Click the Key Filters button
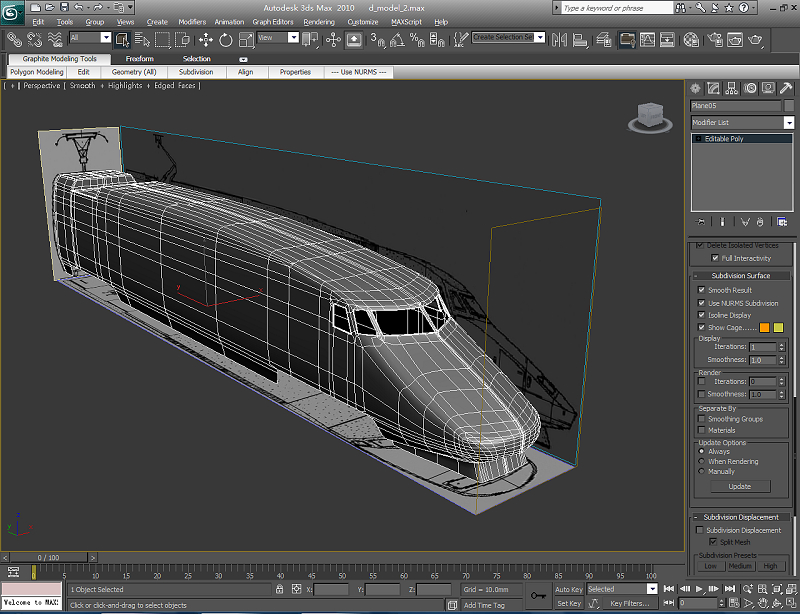This screenshot has width=800, height=614. coord(629,603)
